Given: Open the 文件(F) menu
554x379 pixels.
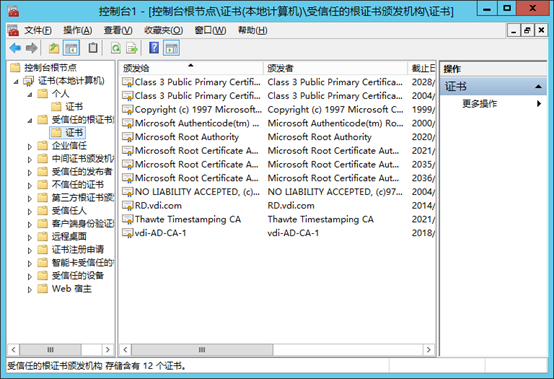Looking at the screenshot, I should pos(38,31).
